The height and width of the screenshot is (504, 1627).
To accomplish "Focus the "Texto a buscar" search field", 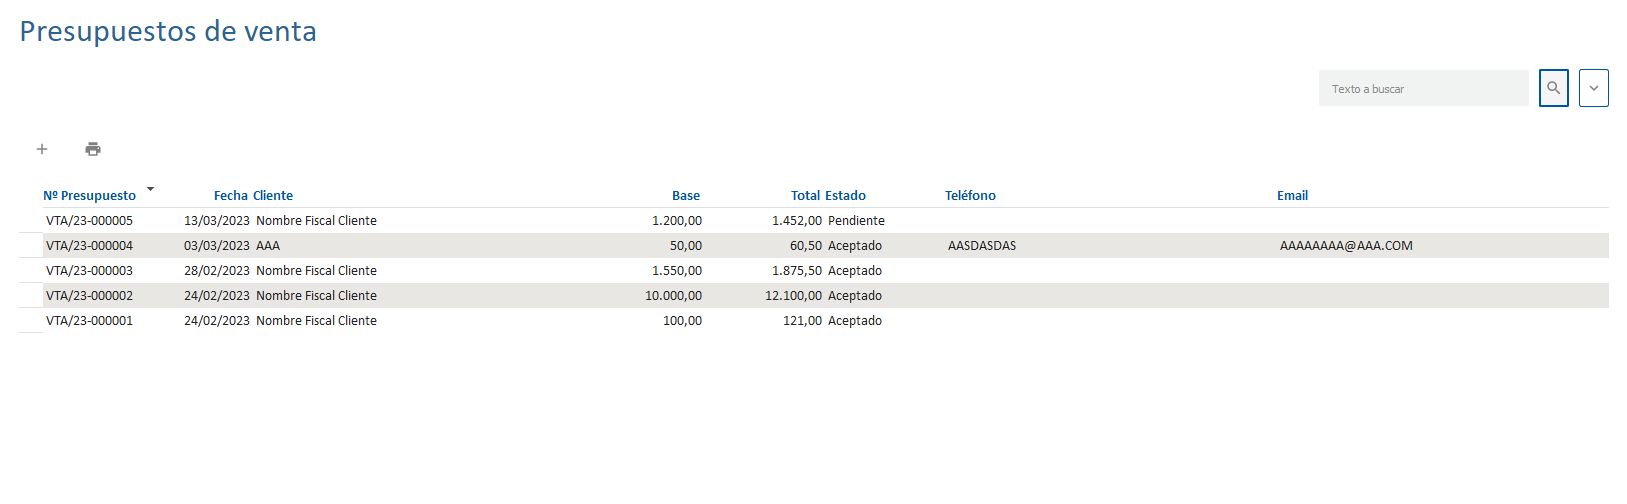I will (1423, 89).
